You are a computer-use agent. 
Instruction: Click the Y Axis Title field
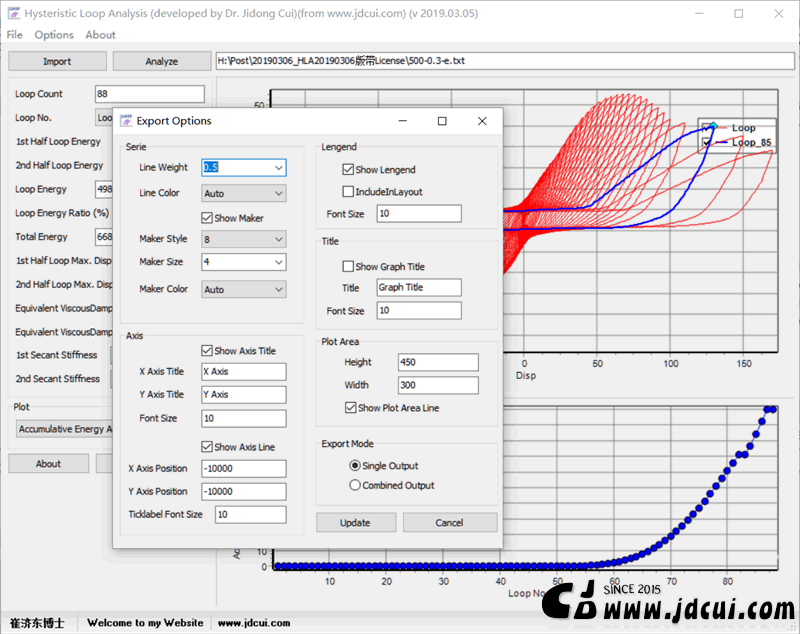pos(244,394)
